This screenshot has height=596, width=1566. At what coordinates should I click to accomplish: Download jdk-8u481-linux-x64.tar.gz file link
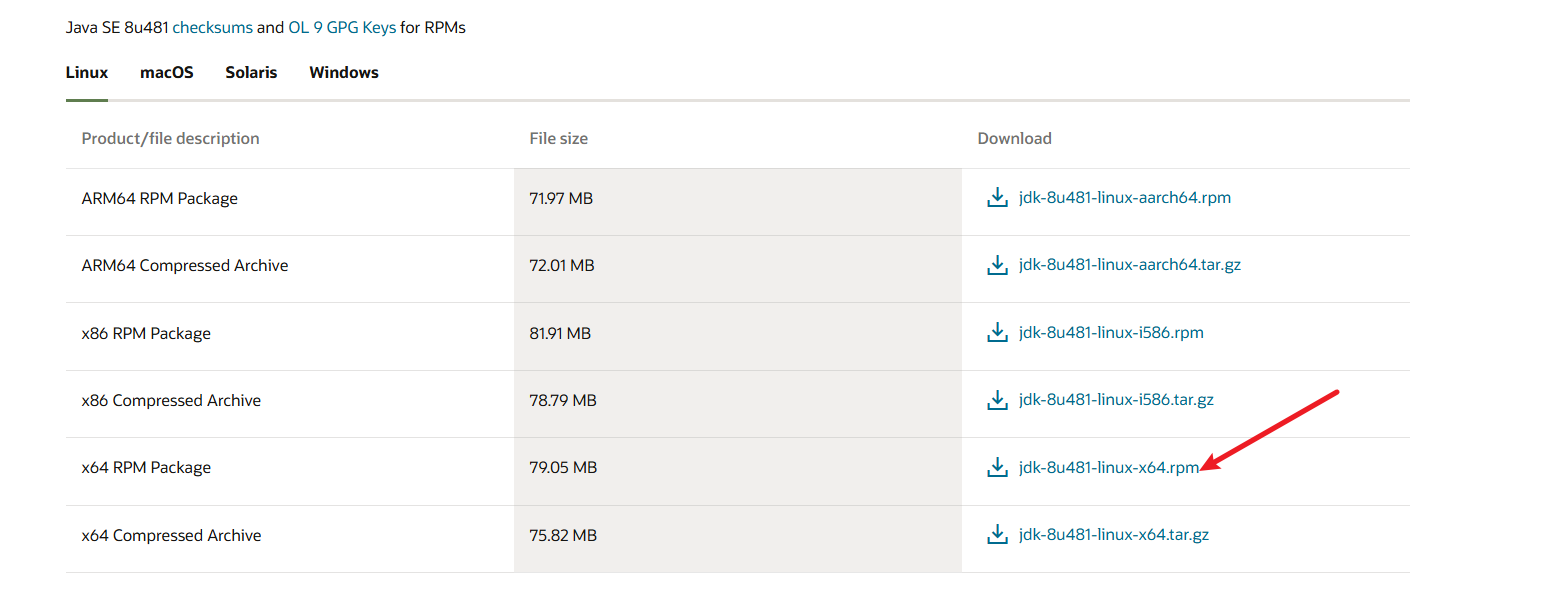[1113, 535]
